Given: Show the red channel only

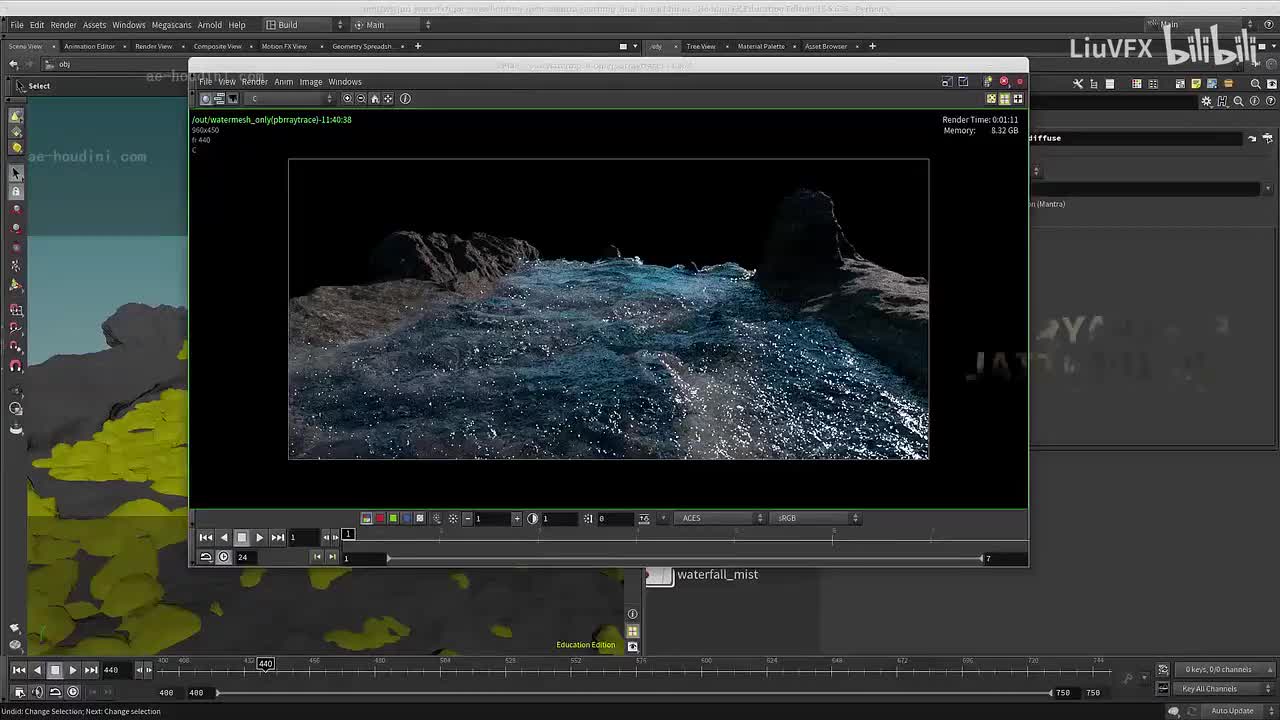Looking at the screenshot, I should (x=380, y=518).
